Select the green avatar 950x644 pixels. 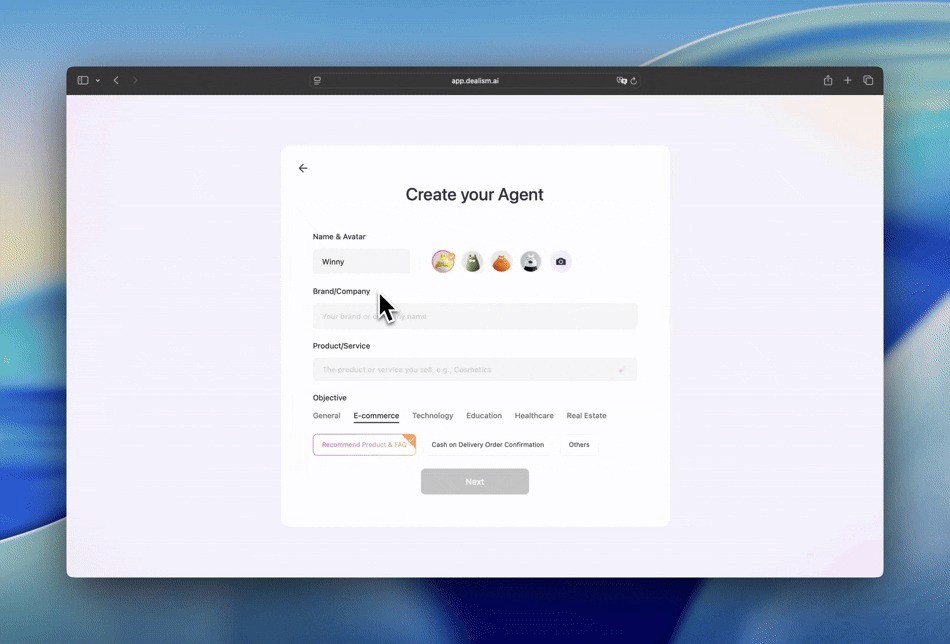tap(473, 262)
